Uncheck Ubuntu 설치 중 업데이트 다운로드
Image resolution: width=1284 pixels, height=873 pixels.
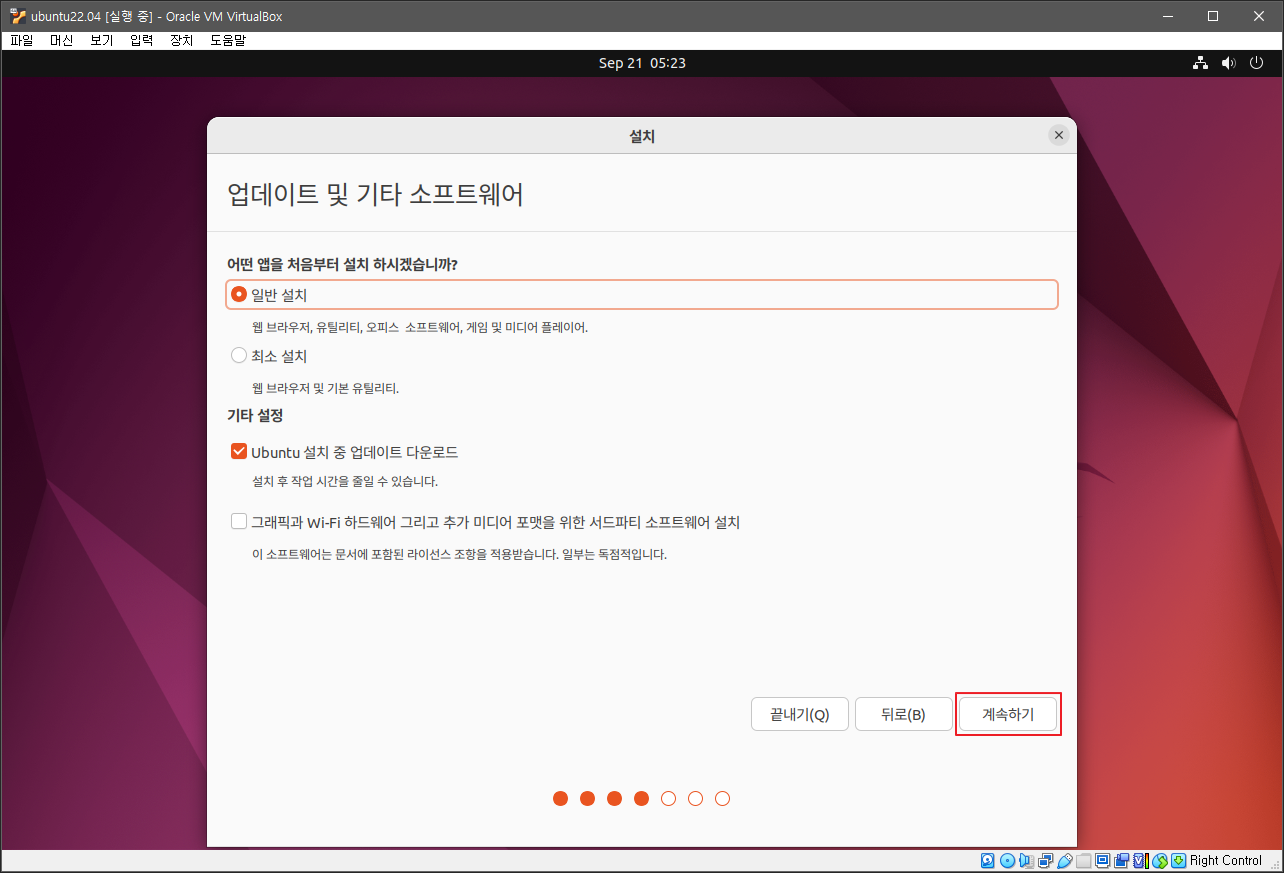tap(239, 452)
